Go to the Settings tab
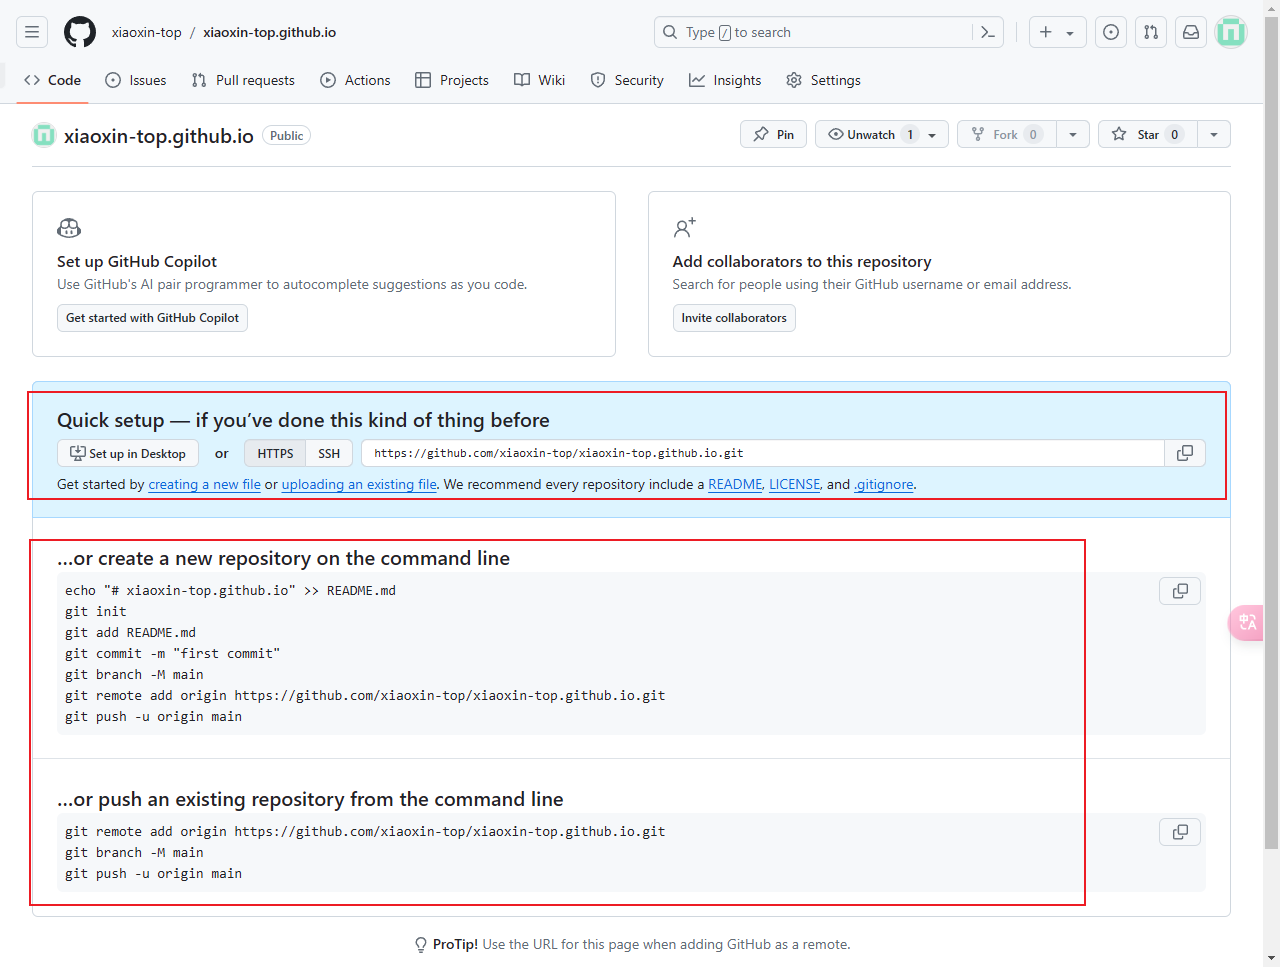 pyautogui.click(x=823, y=80)
